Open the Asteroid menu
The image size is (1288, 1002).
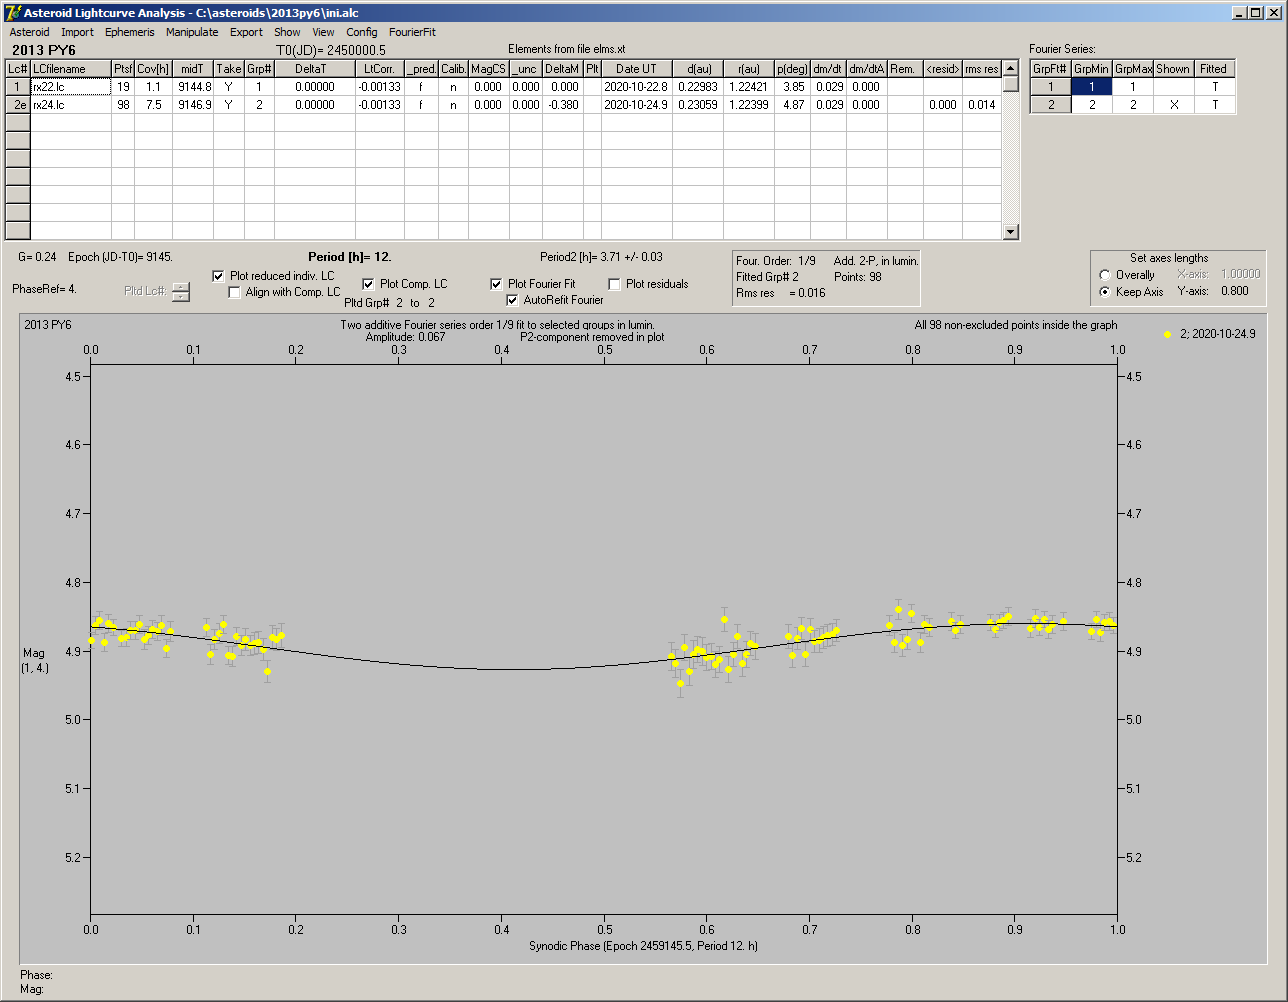click(29, 32)
